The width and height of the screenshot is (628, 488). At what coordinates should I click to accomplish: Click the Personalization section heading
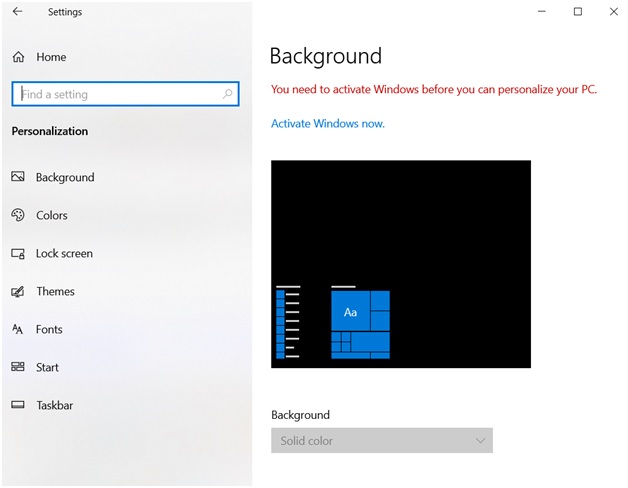click(x=50, y=131)
